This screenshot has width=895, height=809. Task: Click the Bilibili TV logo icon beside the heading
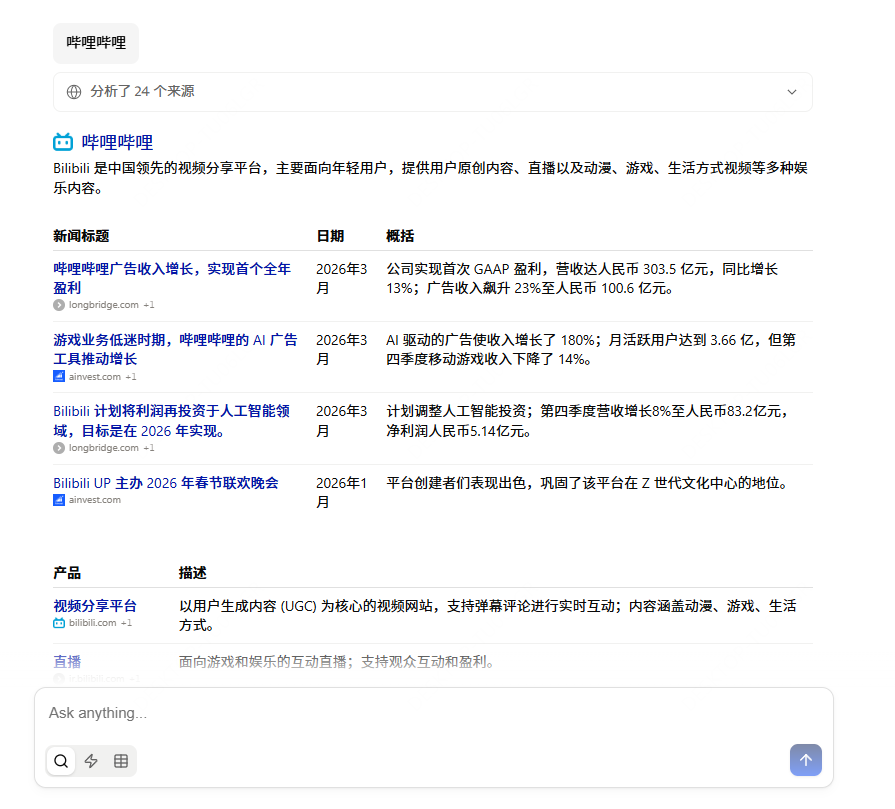click(x=62, y=141)
